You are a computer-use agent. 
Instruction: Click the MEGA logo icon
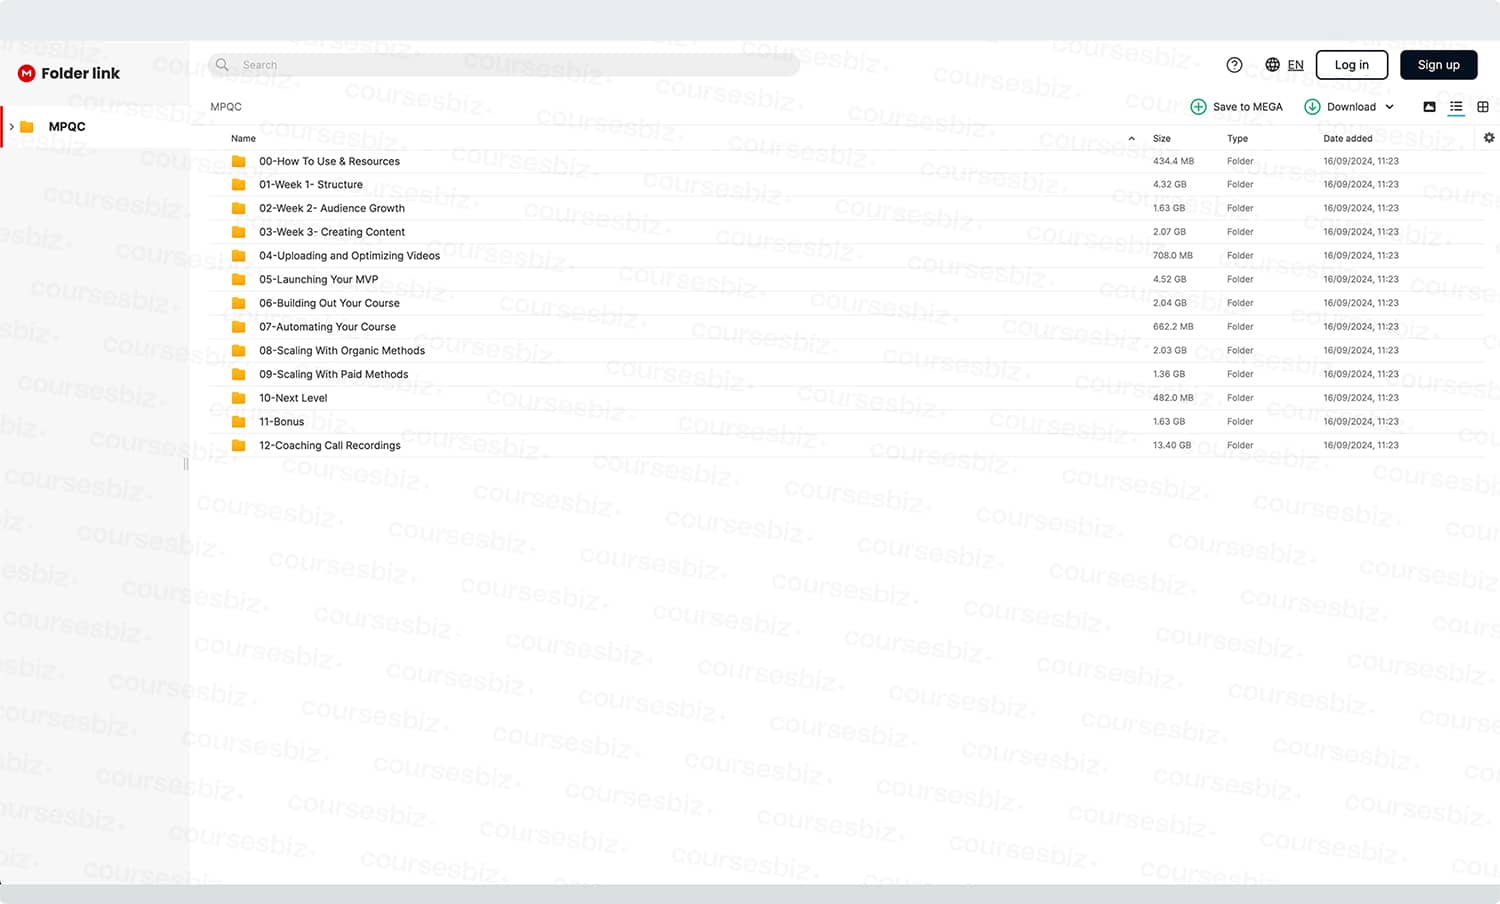tap(27, 73)
